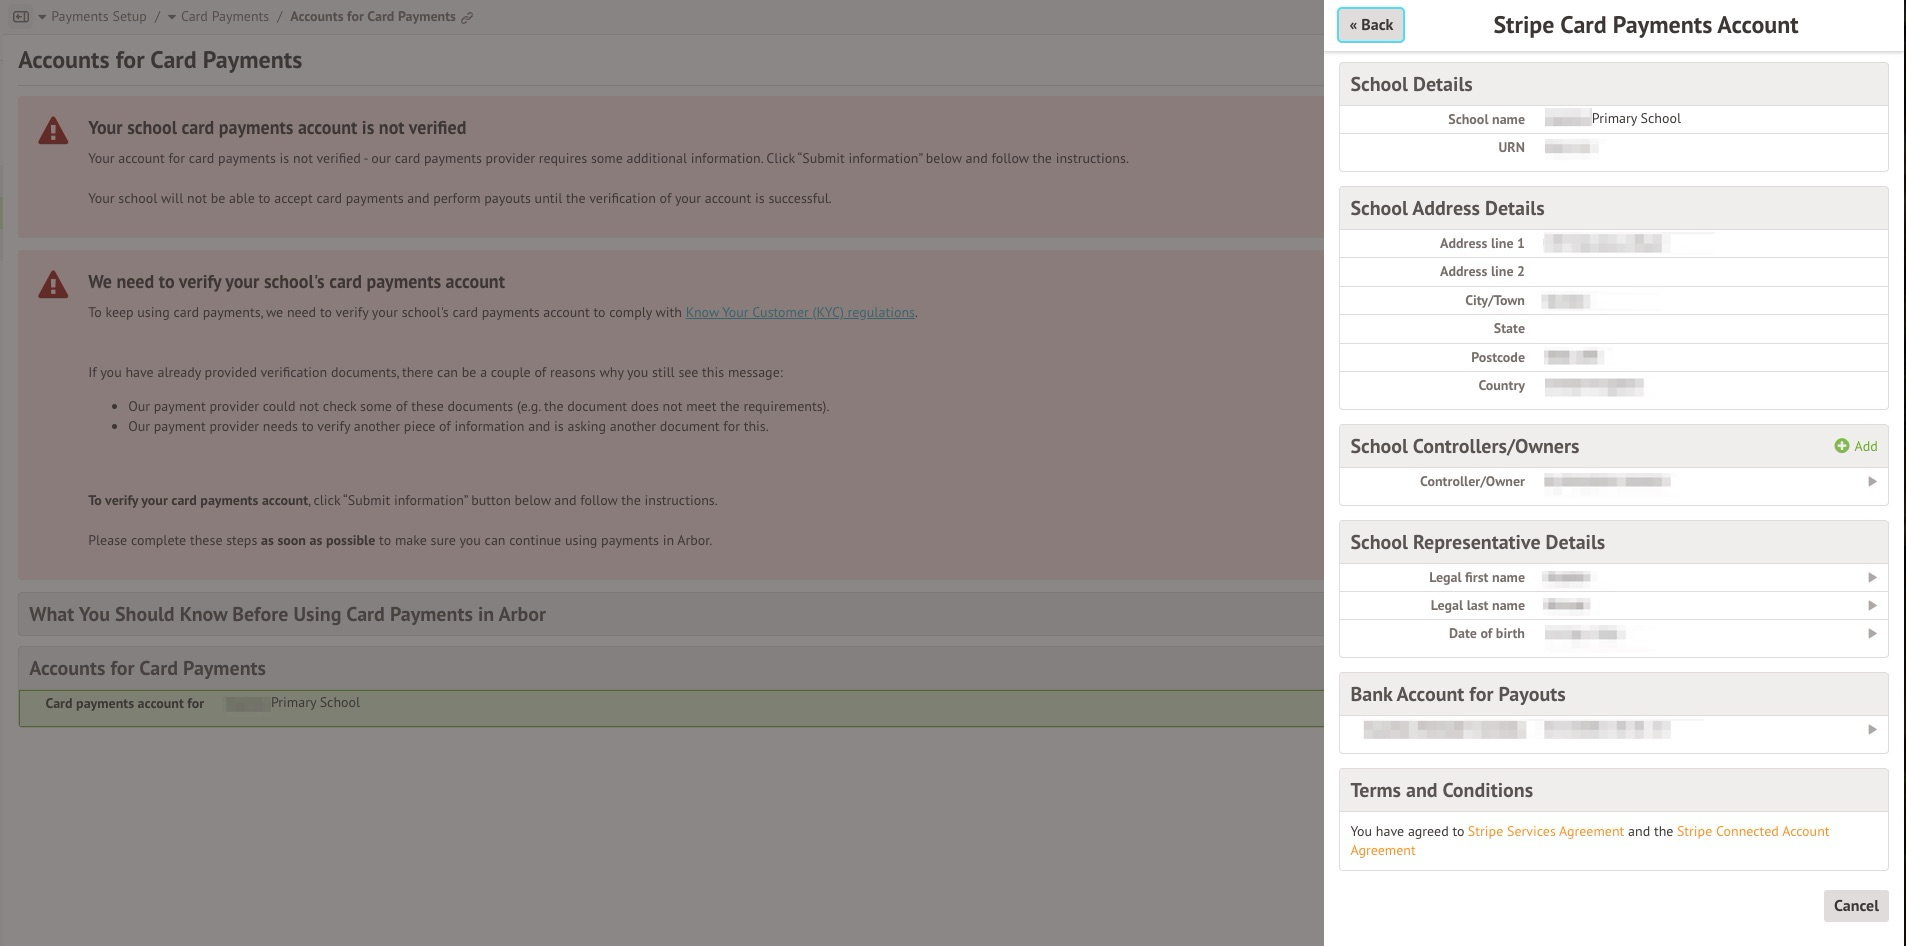Click the warning triangle for account not verified

(53, 131)
